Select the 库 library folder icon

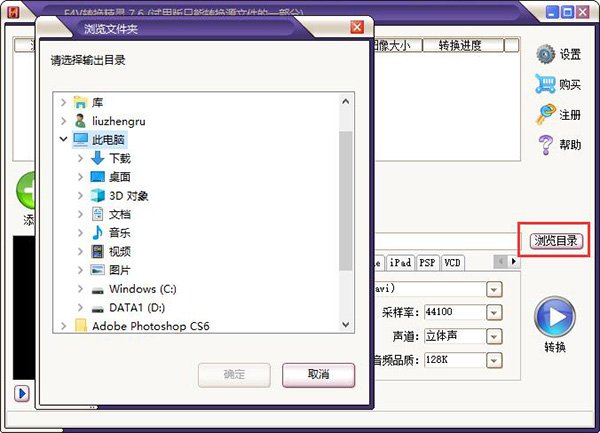(x=80, y=102)
